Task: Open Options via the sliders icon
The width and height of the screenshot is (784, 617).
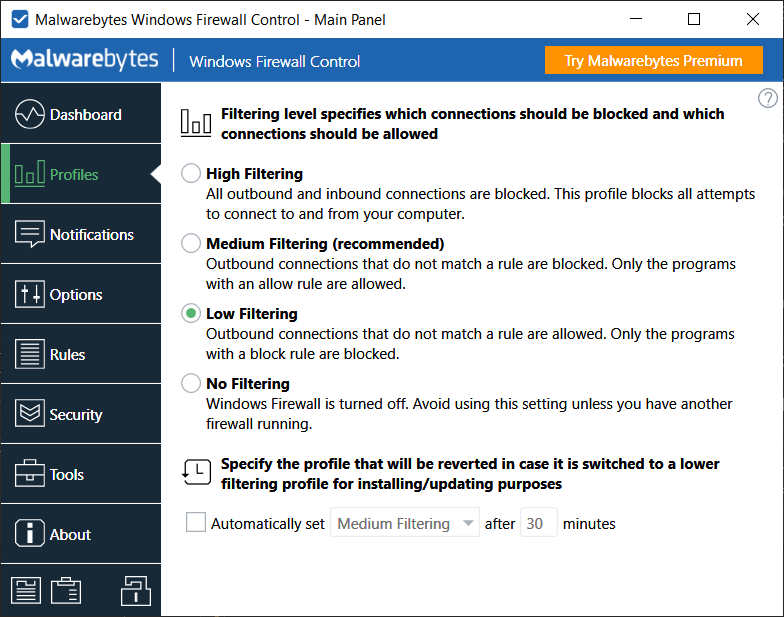Action: pyautogui.click(x=30, y=294)
